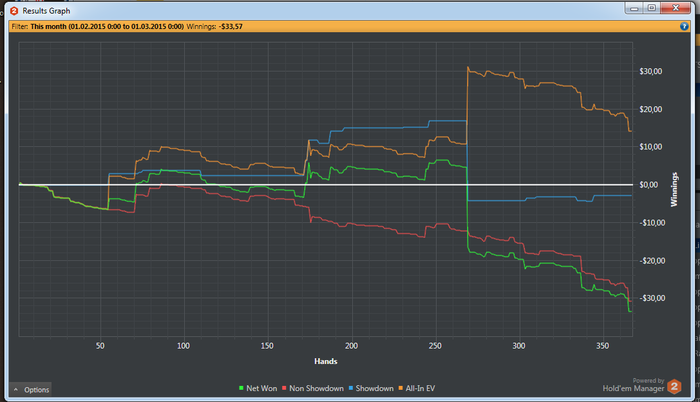Open the help question mark icon

[684, 26]
